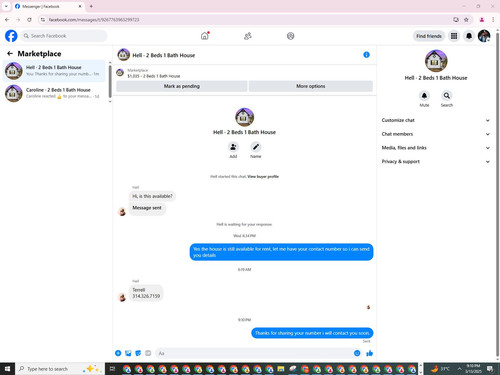Open the notifications bell in Facebook header
The width and height of the screenshot is (500, 375).
click(x=469, y=36)
